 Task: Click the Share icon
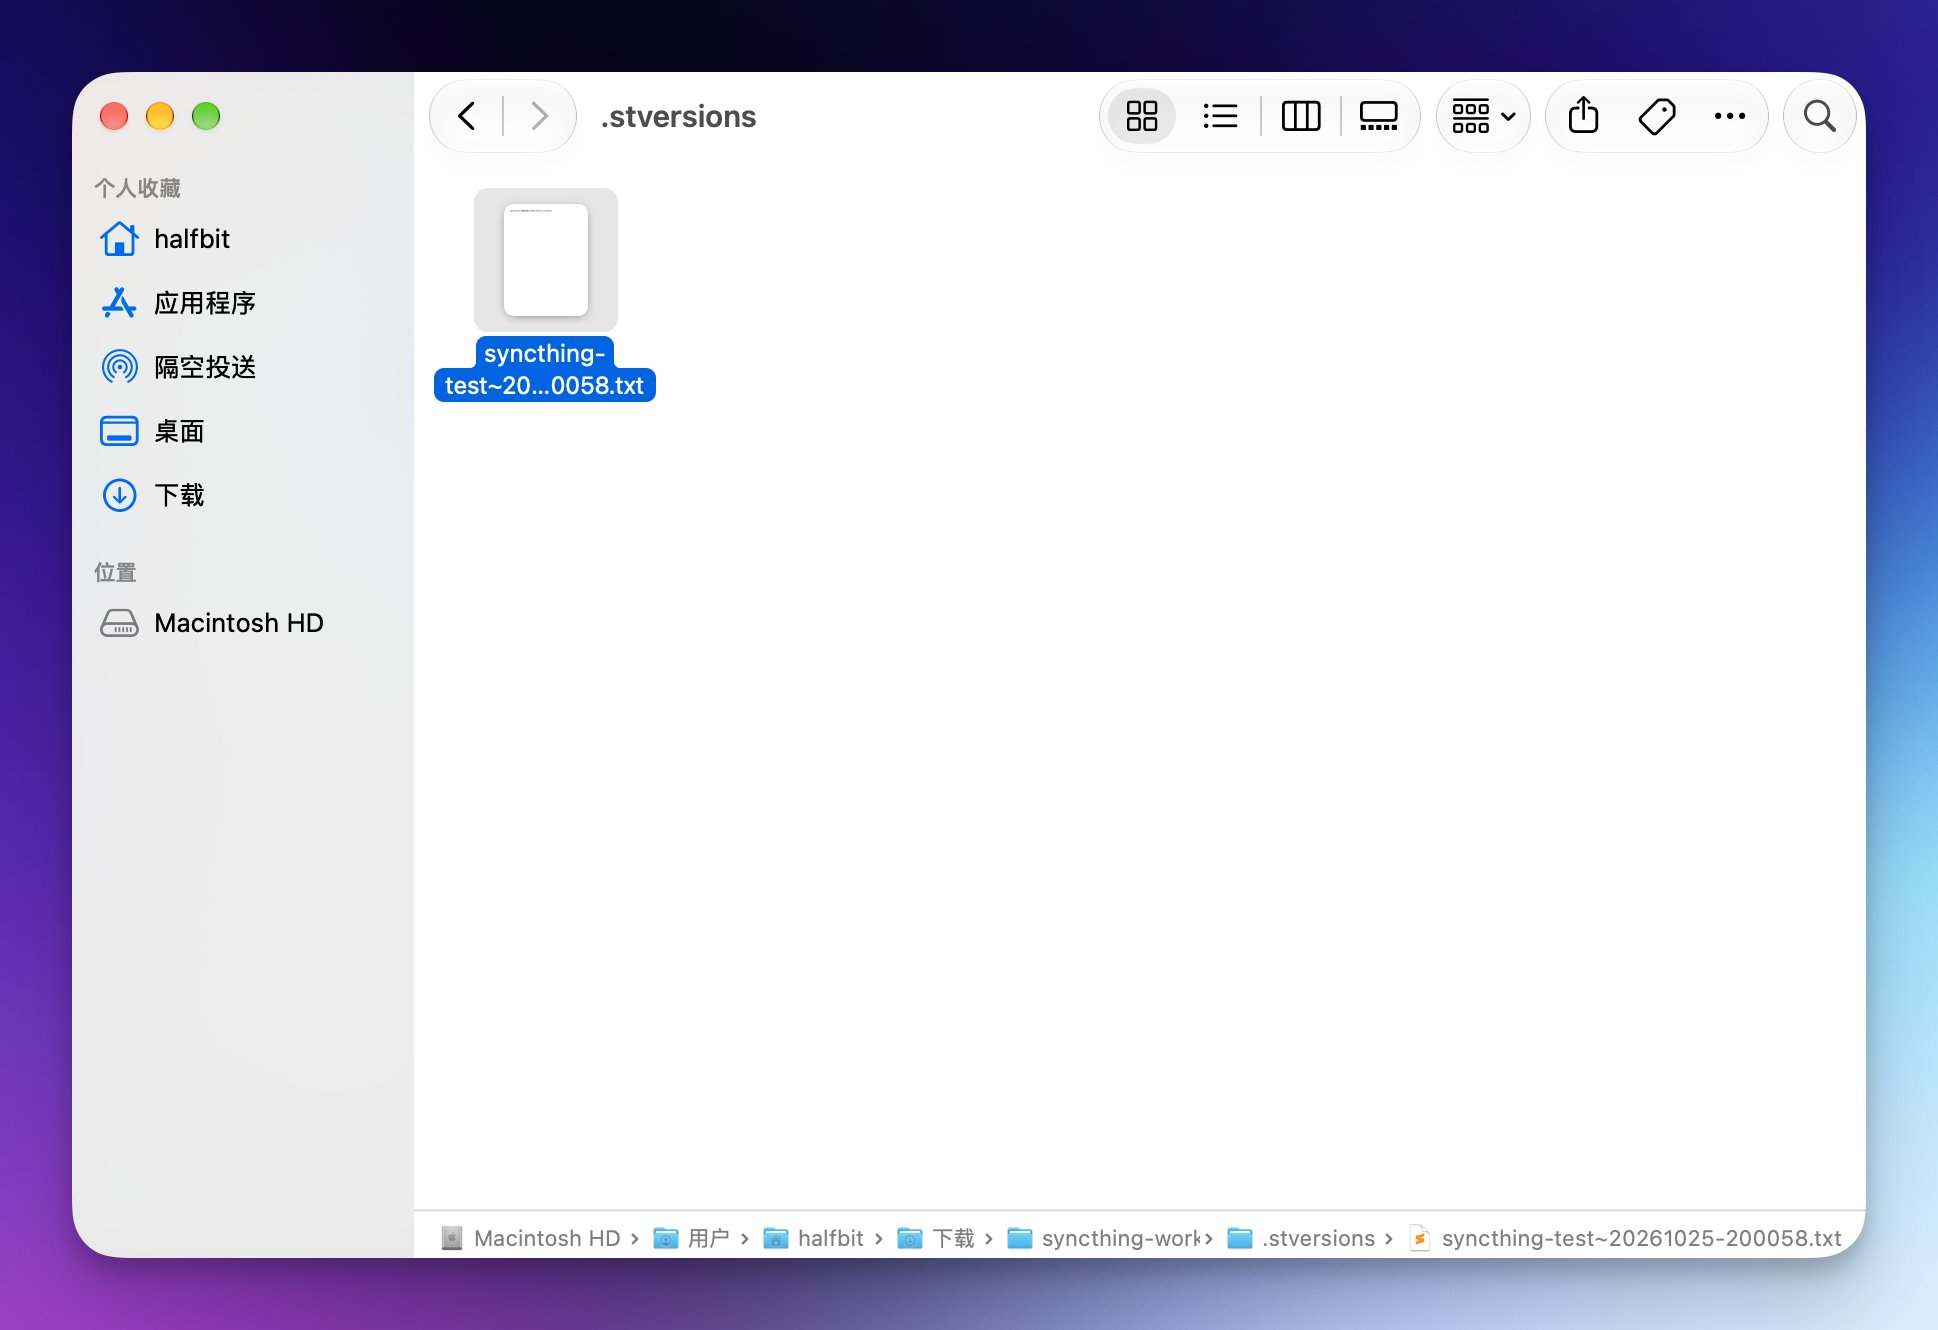pyautogui.click(x=1583, y=116)
